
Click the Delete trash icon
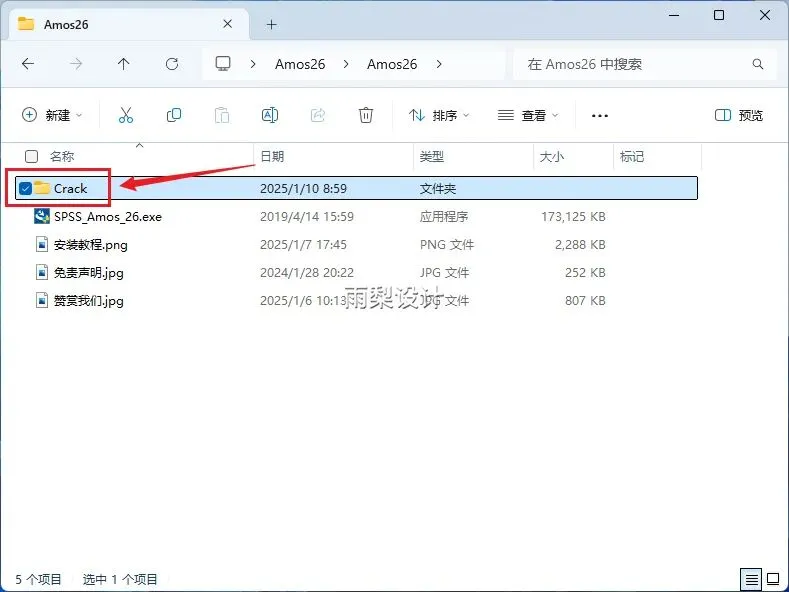[366, 115]
